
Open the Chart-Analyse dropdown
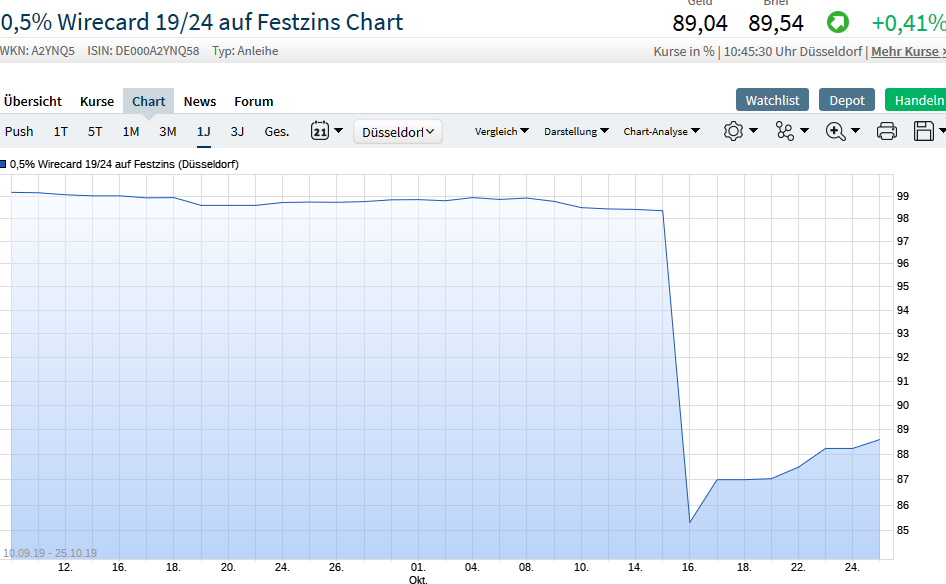(x=661, y=131)
